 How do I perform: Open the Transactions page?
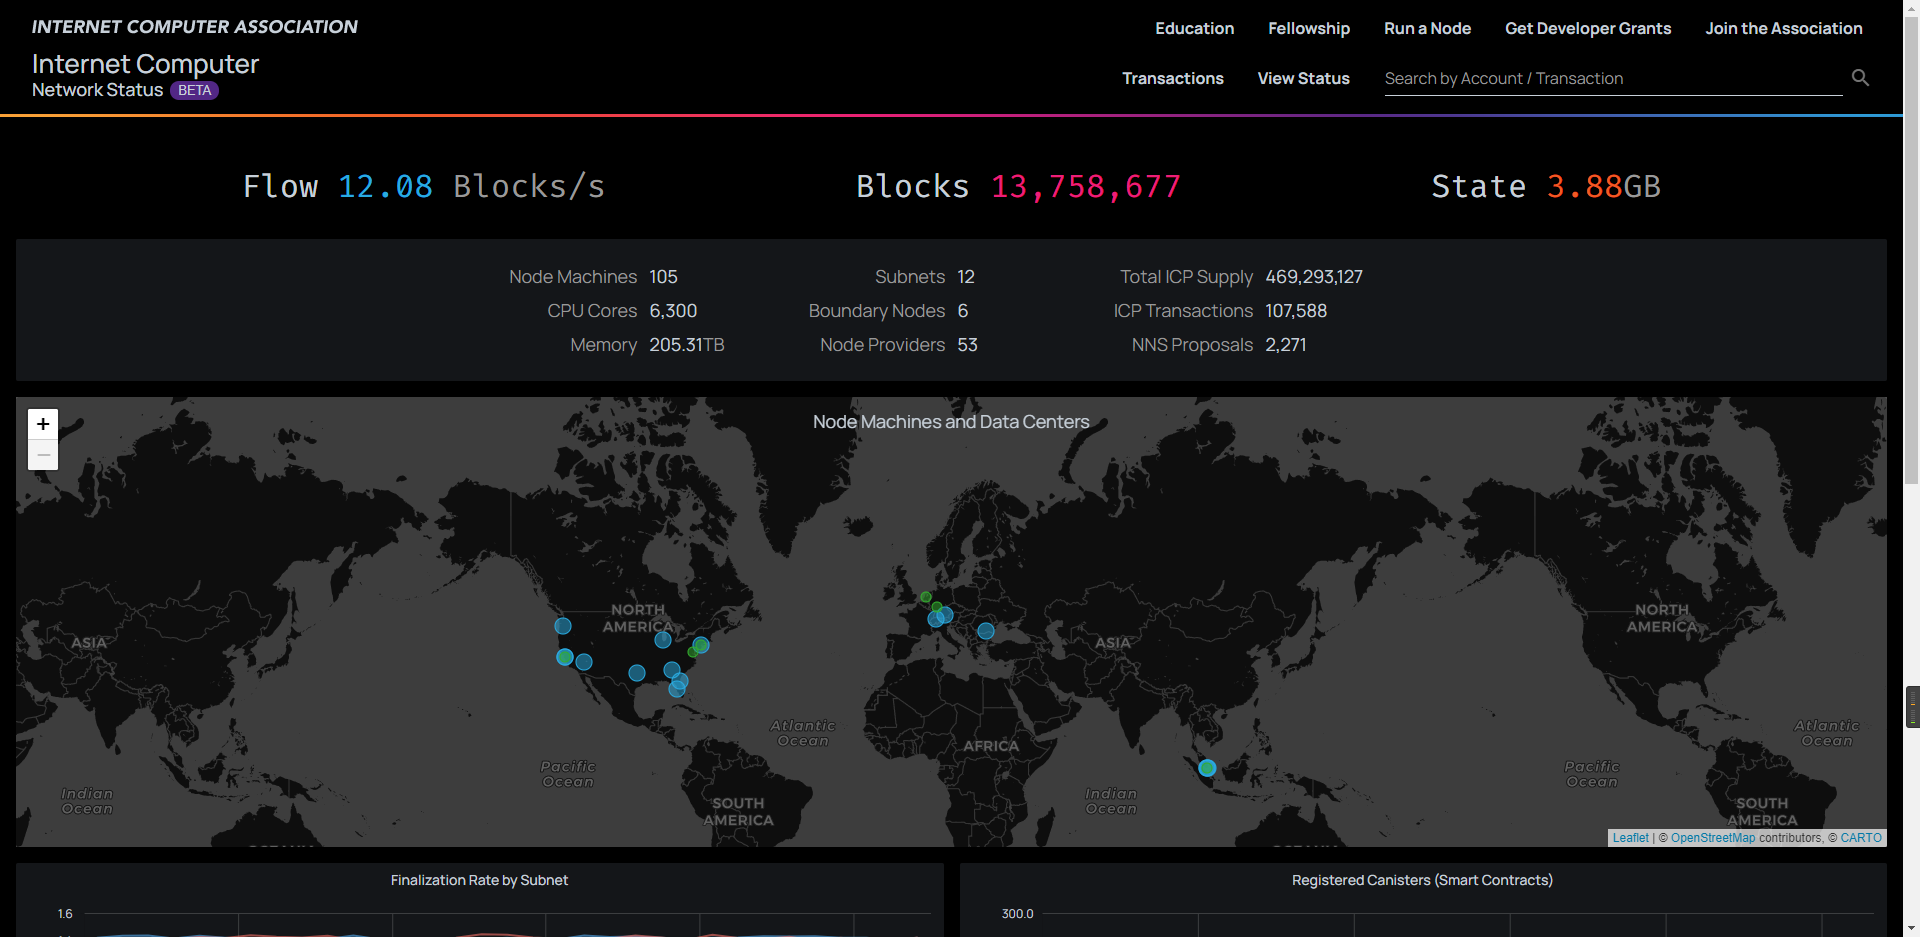(x=1173, y=78)
